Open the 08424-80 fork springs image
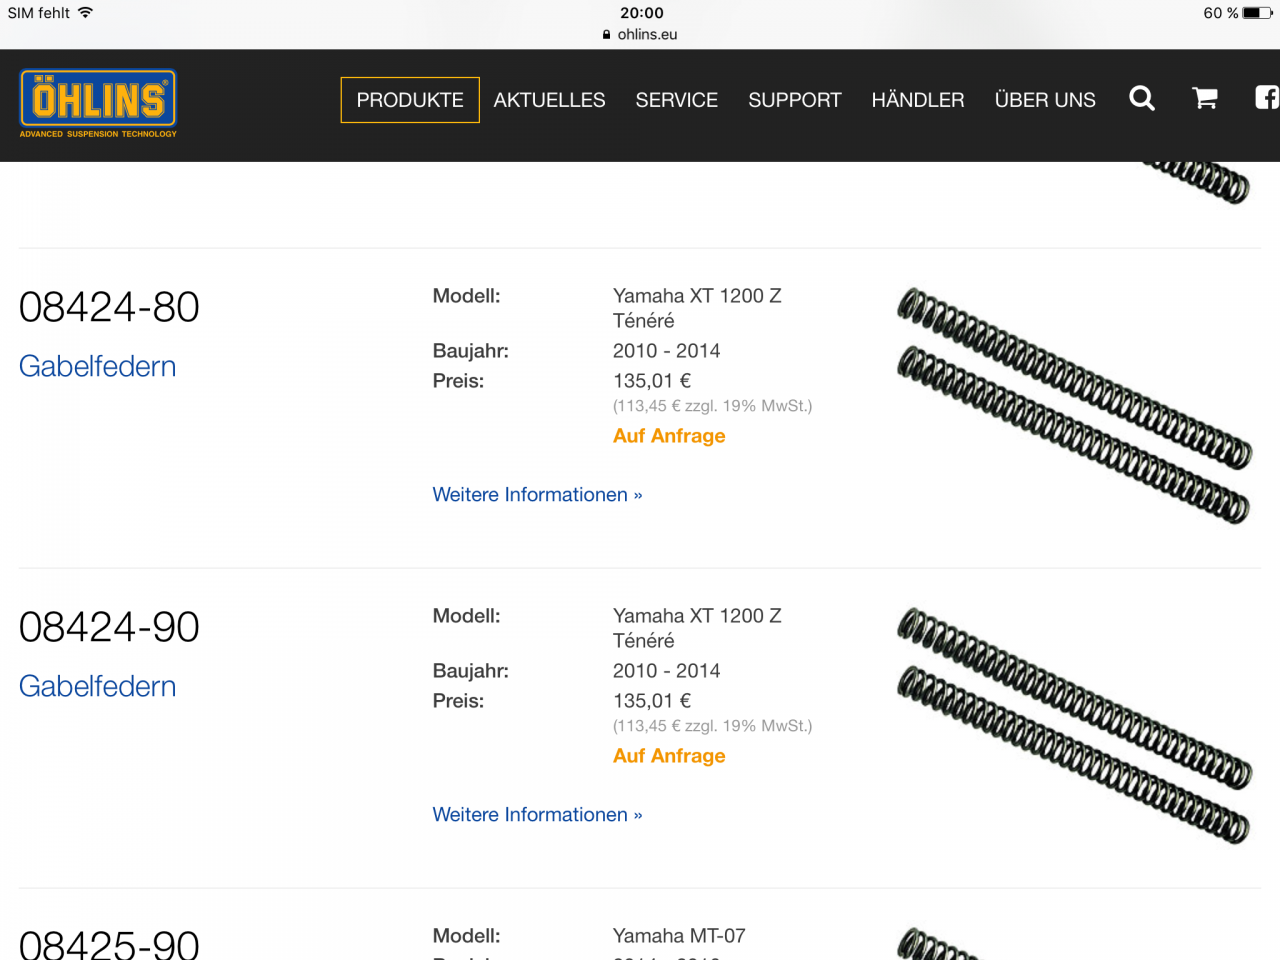1280x960 pixels. pyautogui.click(x=1074, y=405)
